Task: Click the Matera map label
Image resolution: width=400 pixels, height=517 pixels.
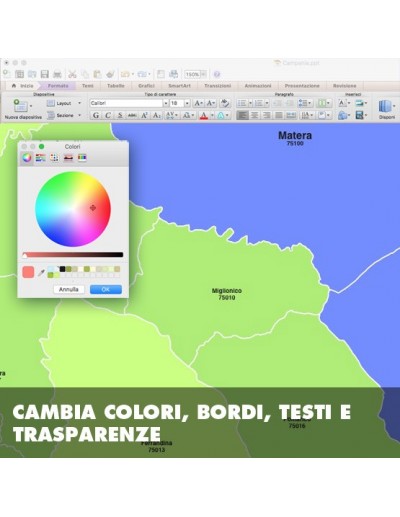Action: coord(295,135)
